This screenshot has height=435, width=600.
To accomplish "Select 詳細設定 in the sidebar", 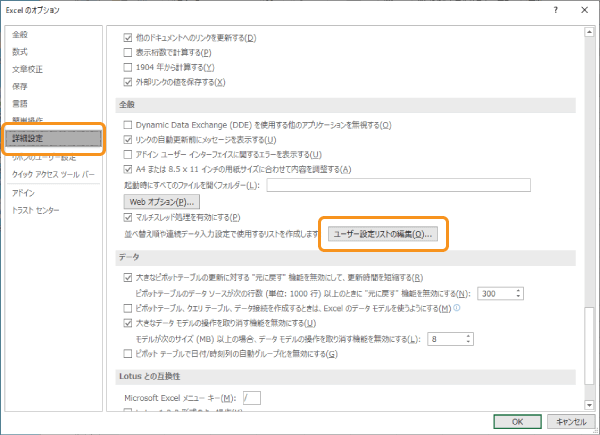I will (53, 138).
